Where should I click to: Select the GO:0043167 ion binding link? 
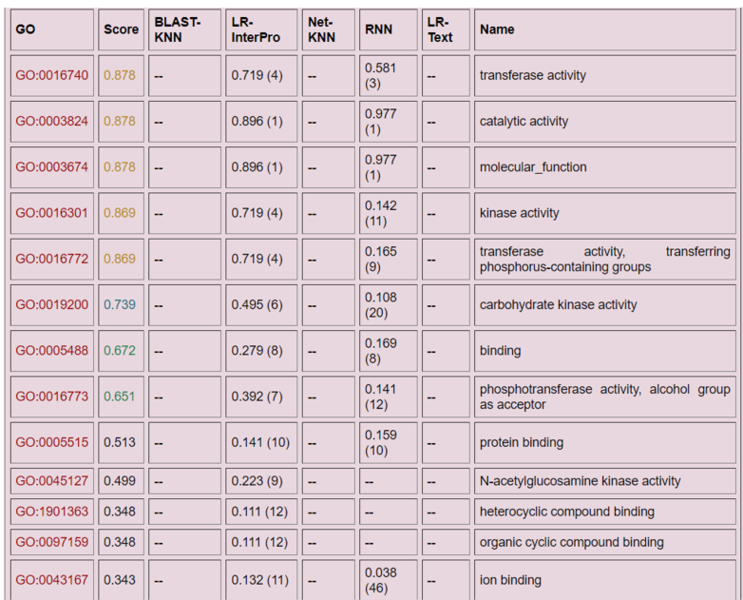[x=52, y=580]
